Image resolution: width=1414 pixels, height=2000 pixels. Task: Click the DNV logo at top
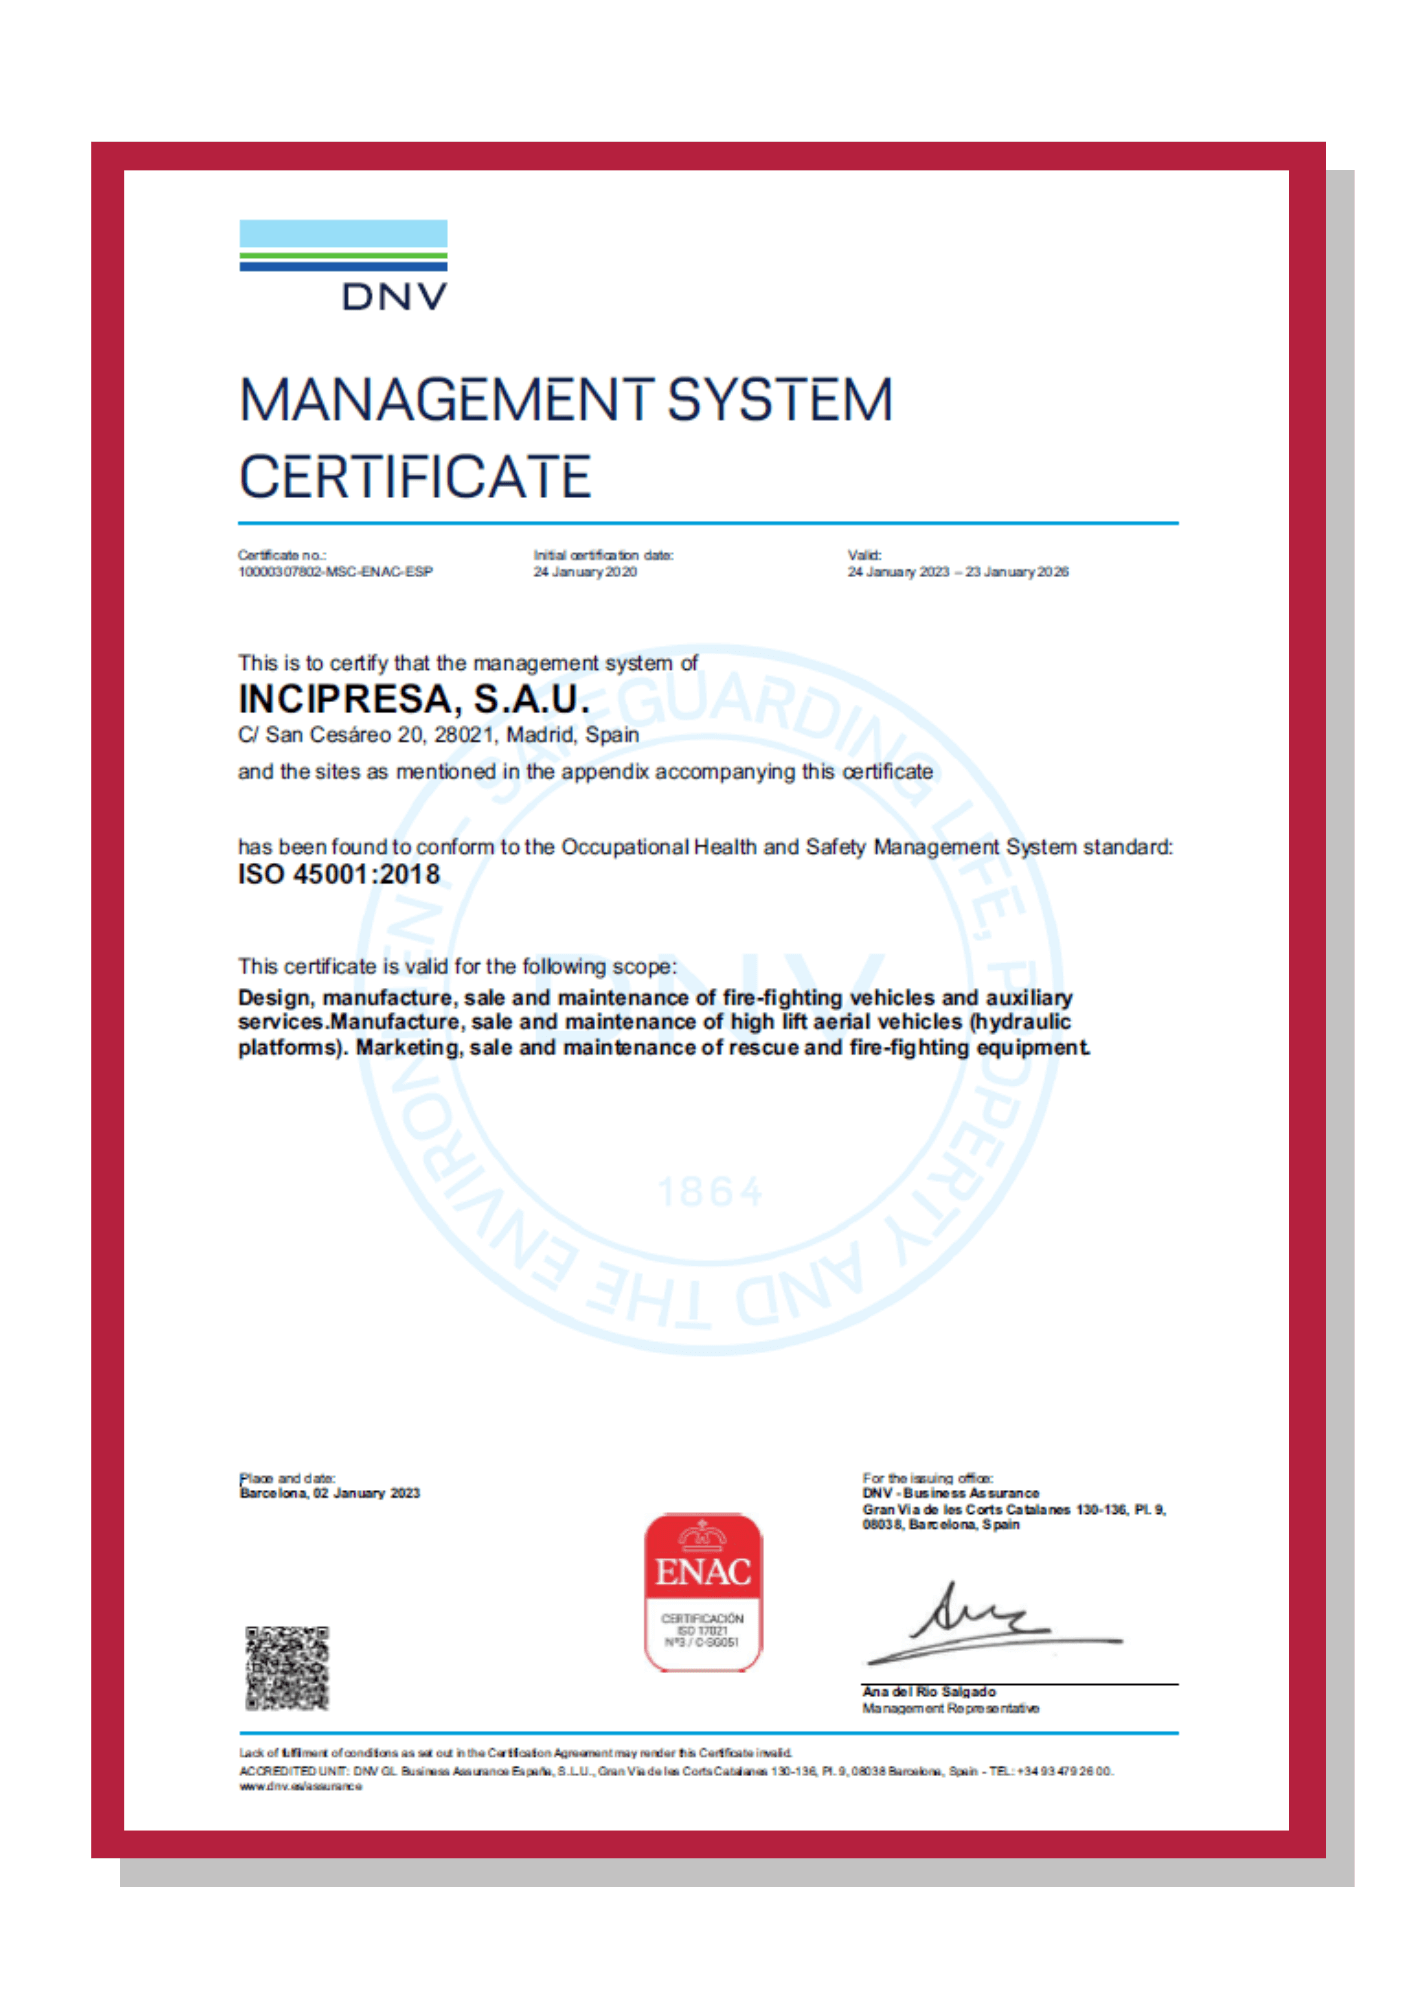[x=343, y=265]
